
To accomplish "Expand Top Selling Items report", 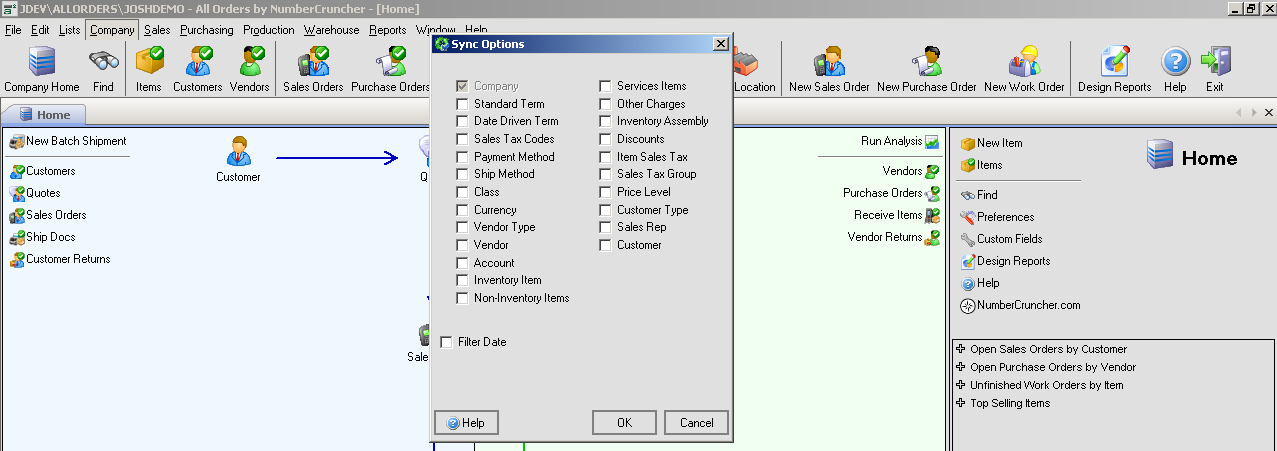I will (961, 403).
